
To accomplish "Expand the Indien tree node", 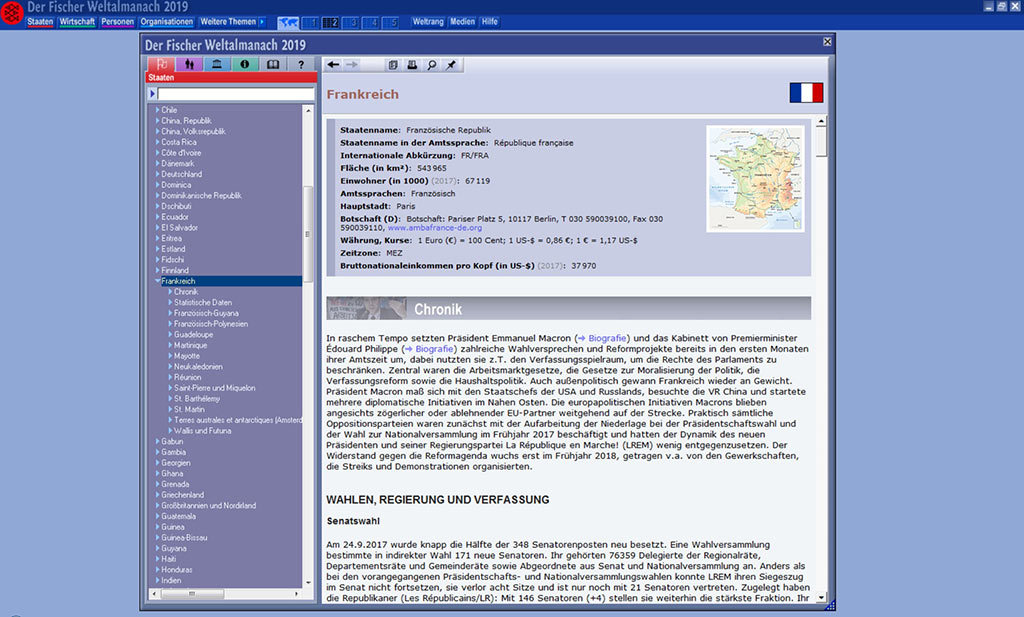I will [157, 580].
